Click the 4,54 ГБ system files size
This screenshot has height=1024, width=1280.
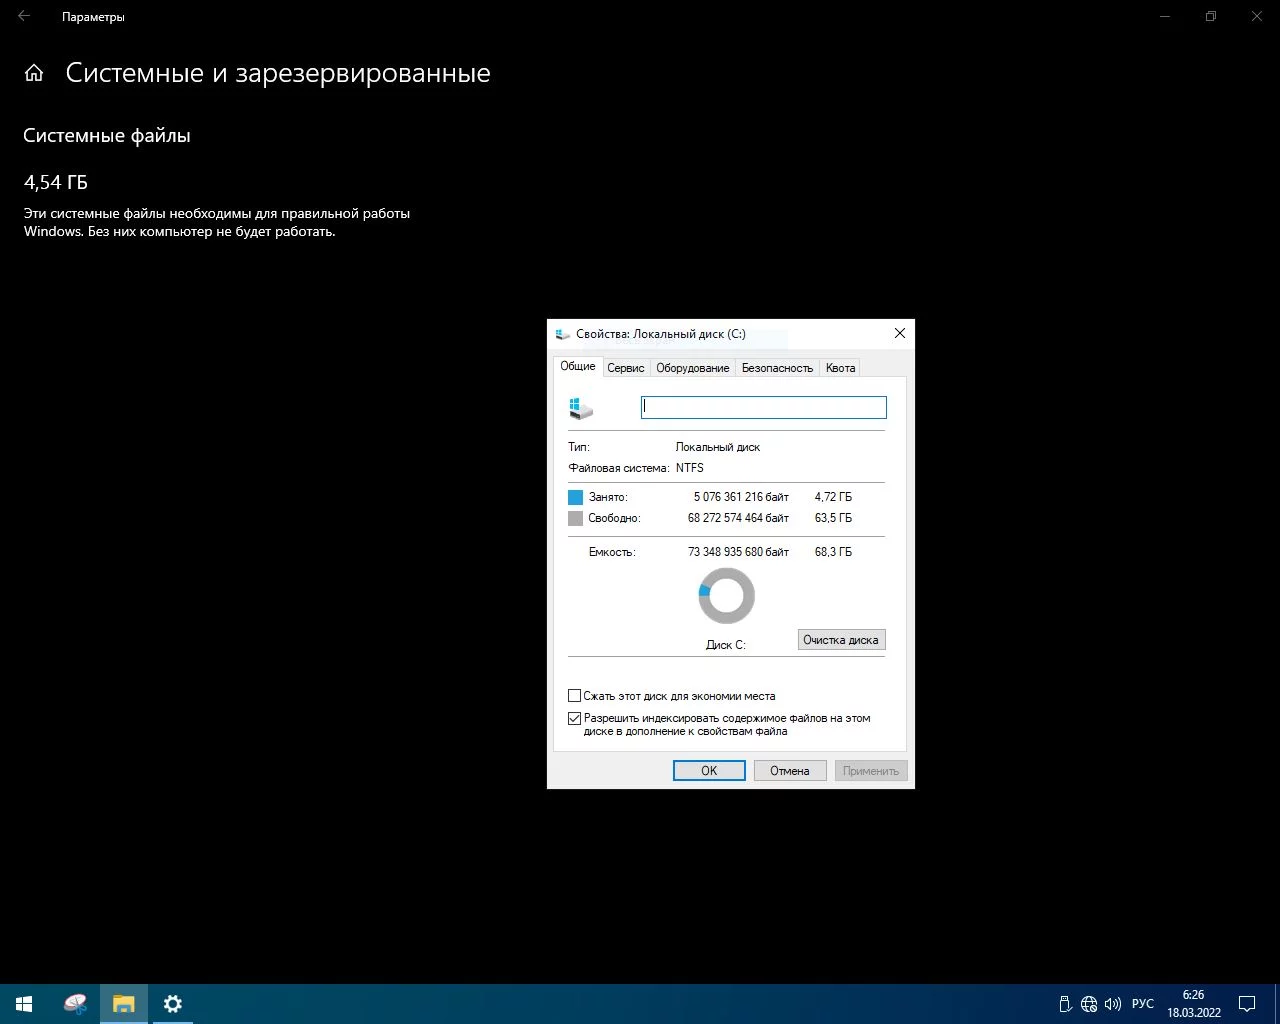point(56,182)
